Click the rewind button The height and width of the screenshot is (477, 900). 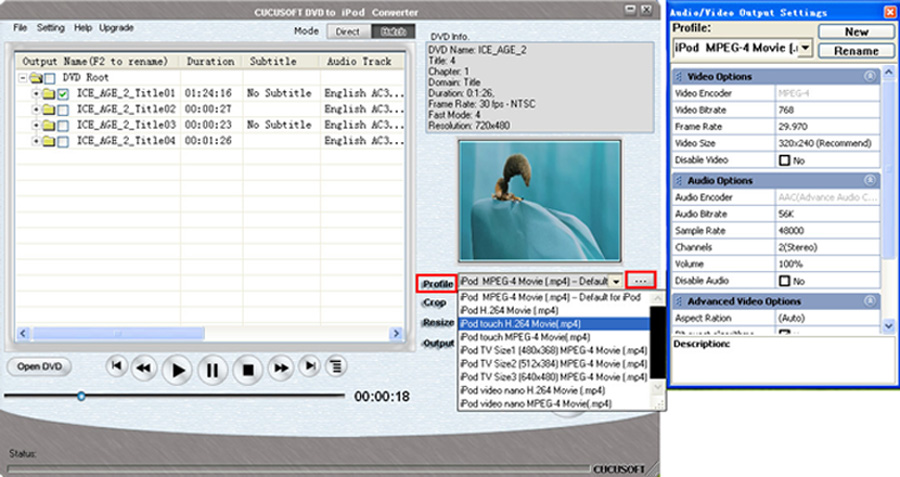pyautogui.click(x=143, y=368)
